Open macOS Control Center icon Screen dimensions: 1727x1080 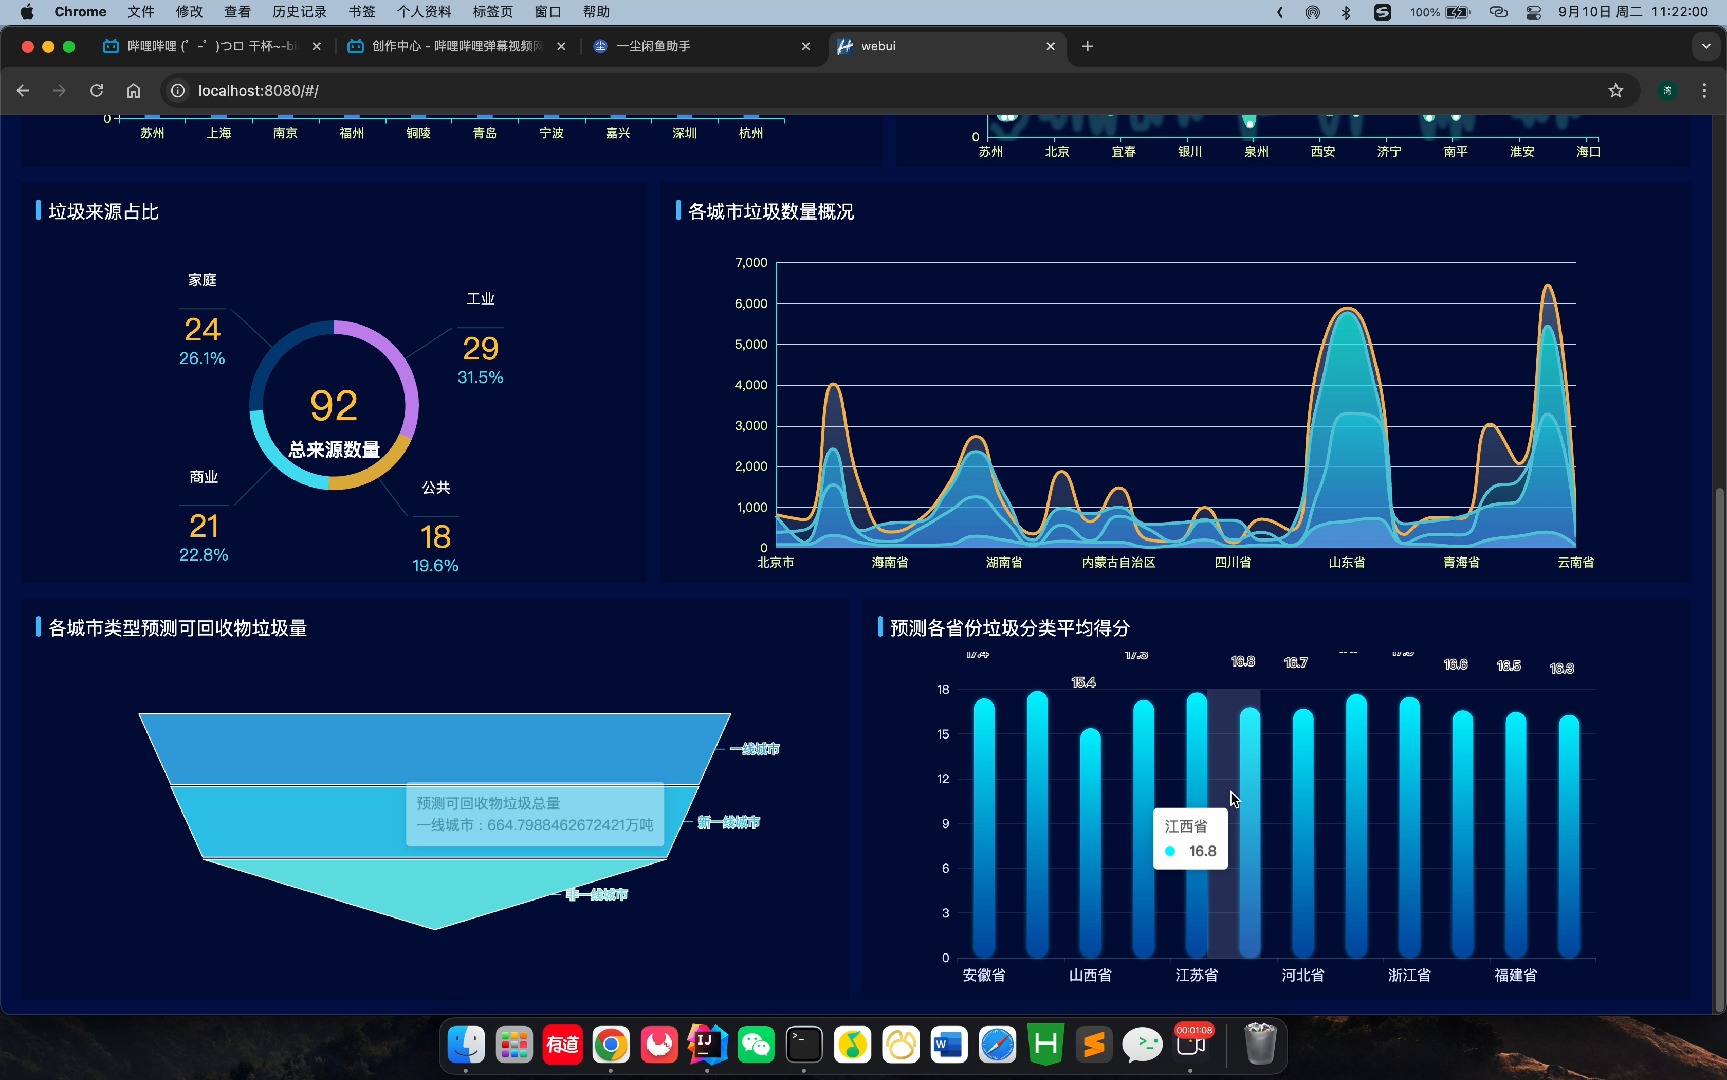[1534, 12]
